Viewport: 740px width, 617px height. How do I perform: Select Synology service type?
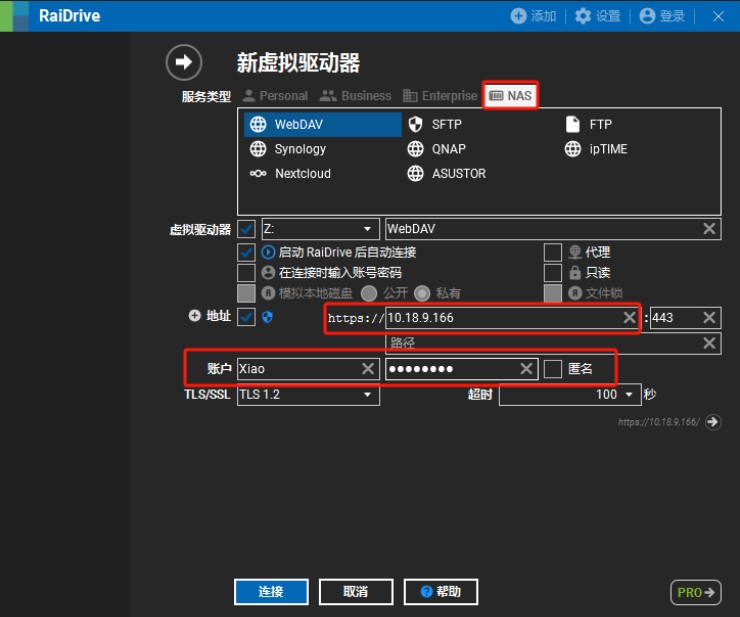coord(288,149)
